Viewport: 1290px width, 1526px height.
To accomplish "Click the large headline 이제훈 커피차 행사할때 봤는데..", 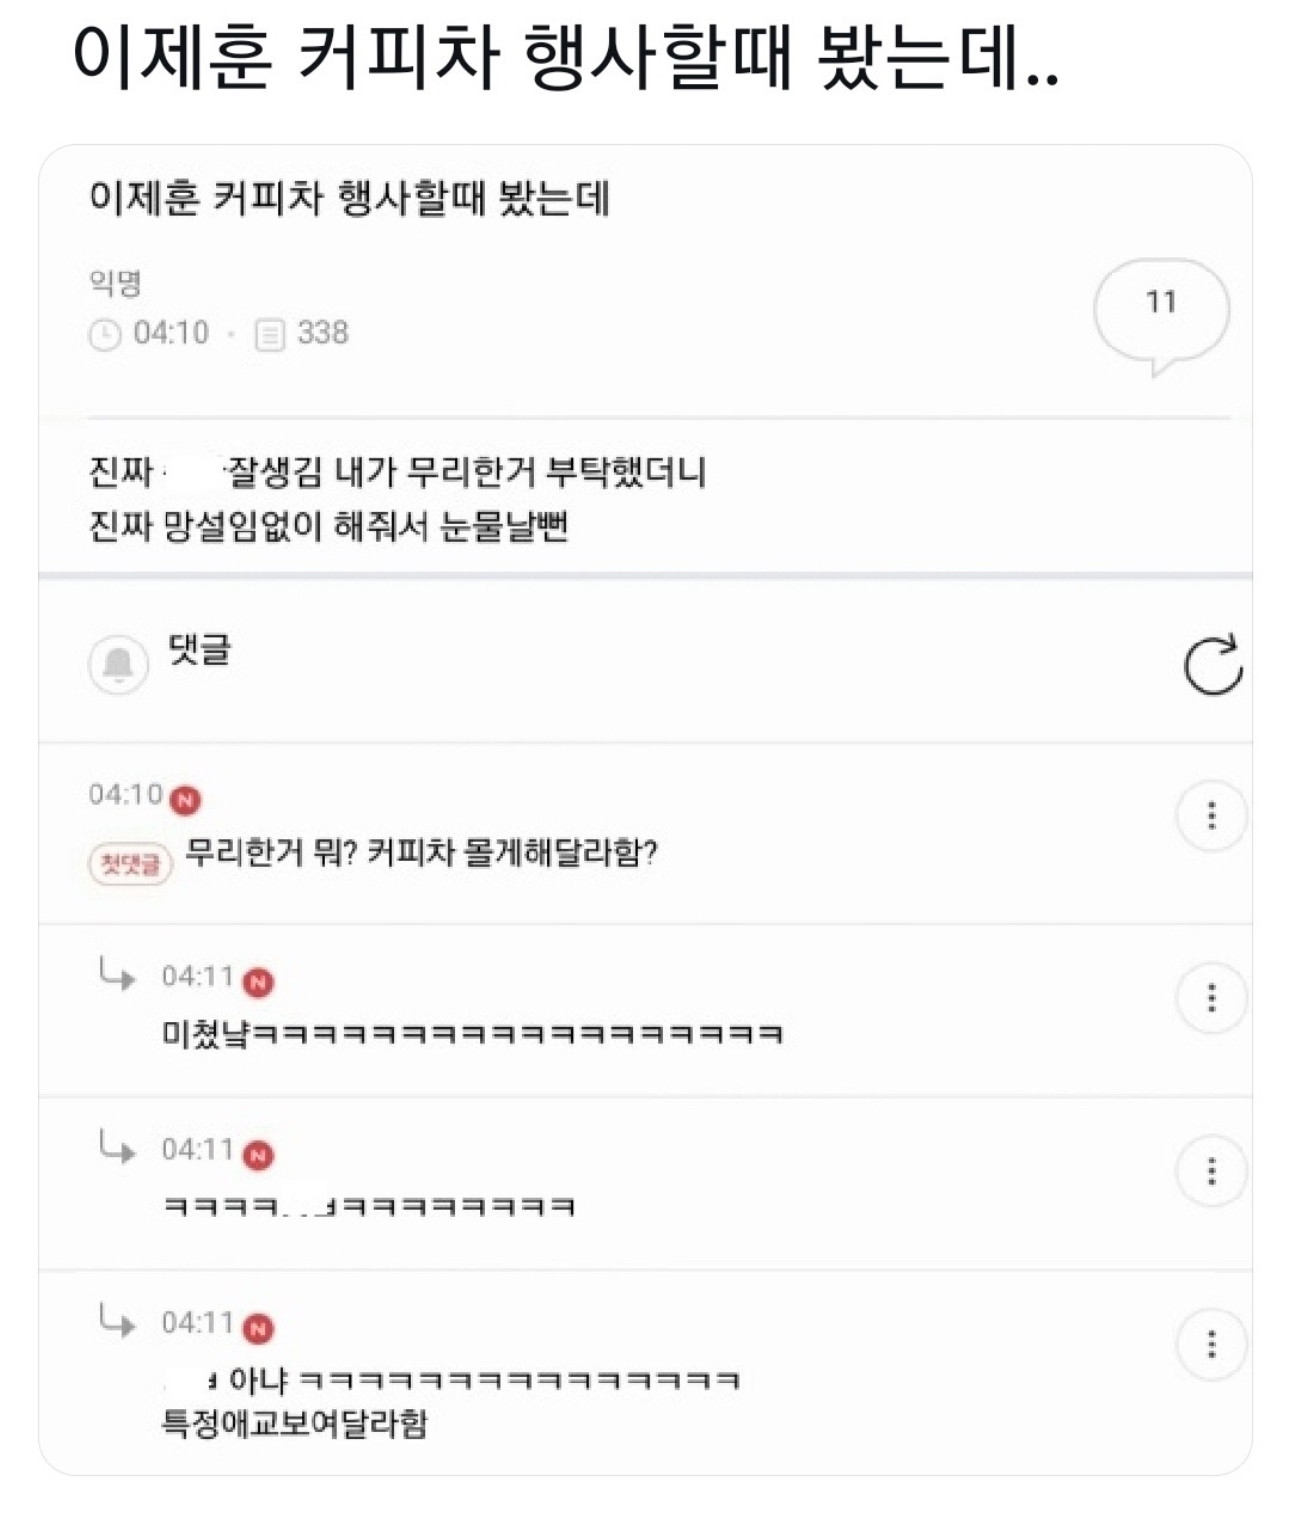I will click(x=565, y=57).
